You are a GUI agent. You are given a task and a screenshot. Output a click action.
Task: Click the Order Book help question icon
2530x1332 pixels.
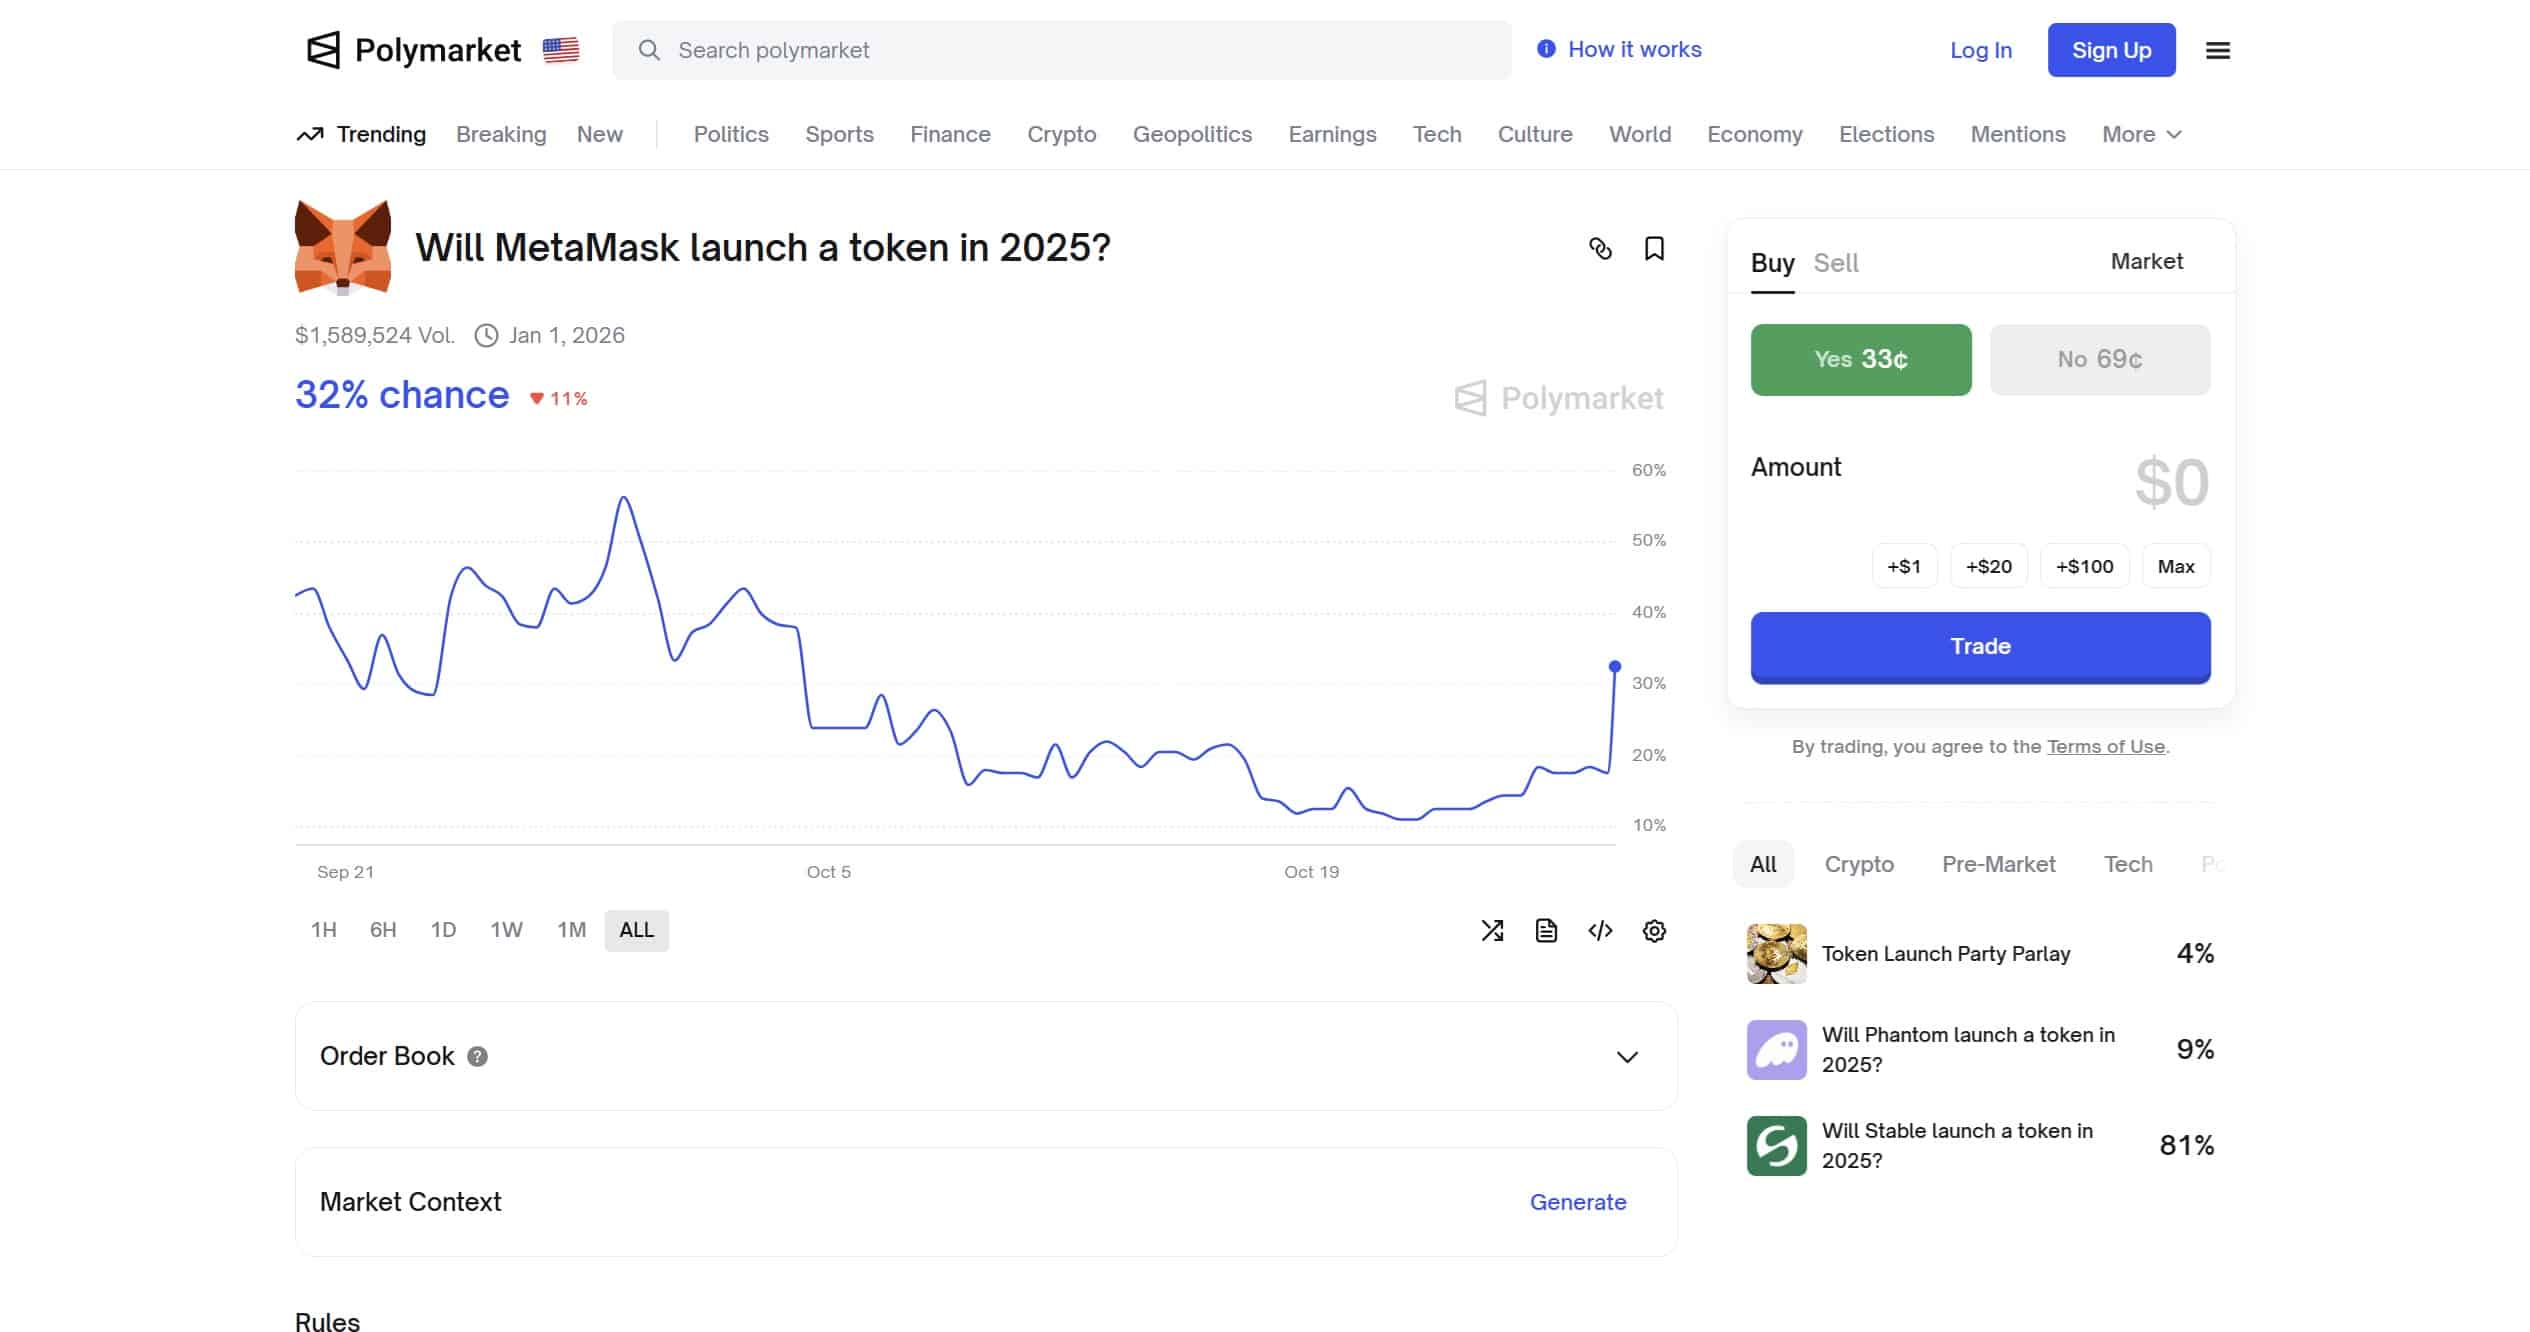point(478,1057)
